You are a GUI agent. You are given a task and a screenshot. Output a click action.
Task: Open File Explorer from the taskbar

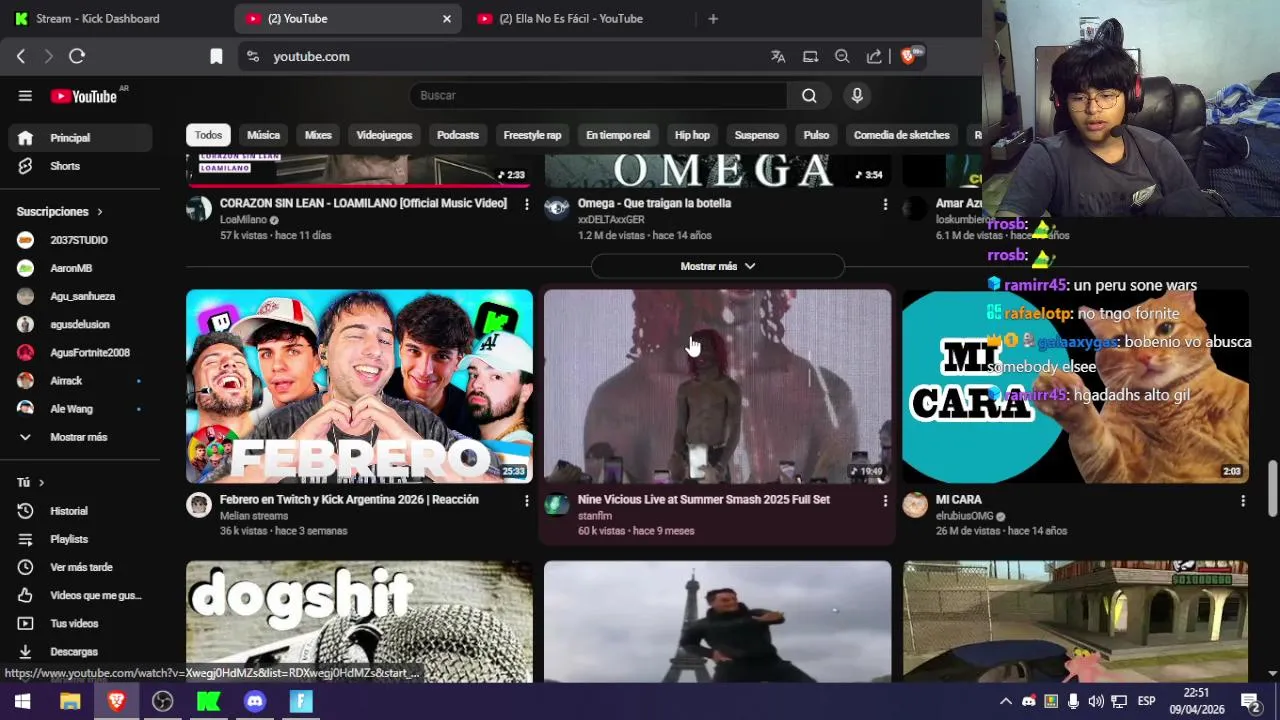[x=70, y=702]
